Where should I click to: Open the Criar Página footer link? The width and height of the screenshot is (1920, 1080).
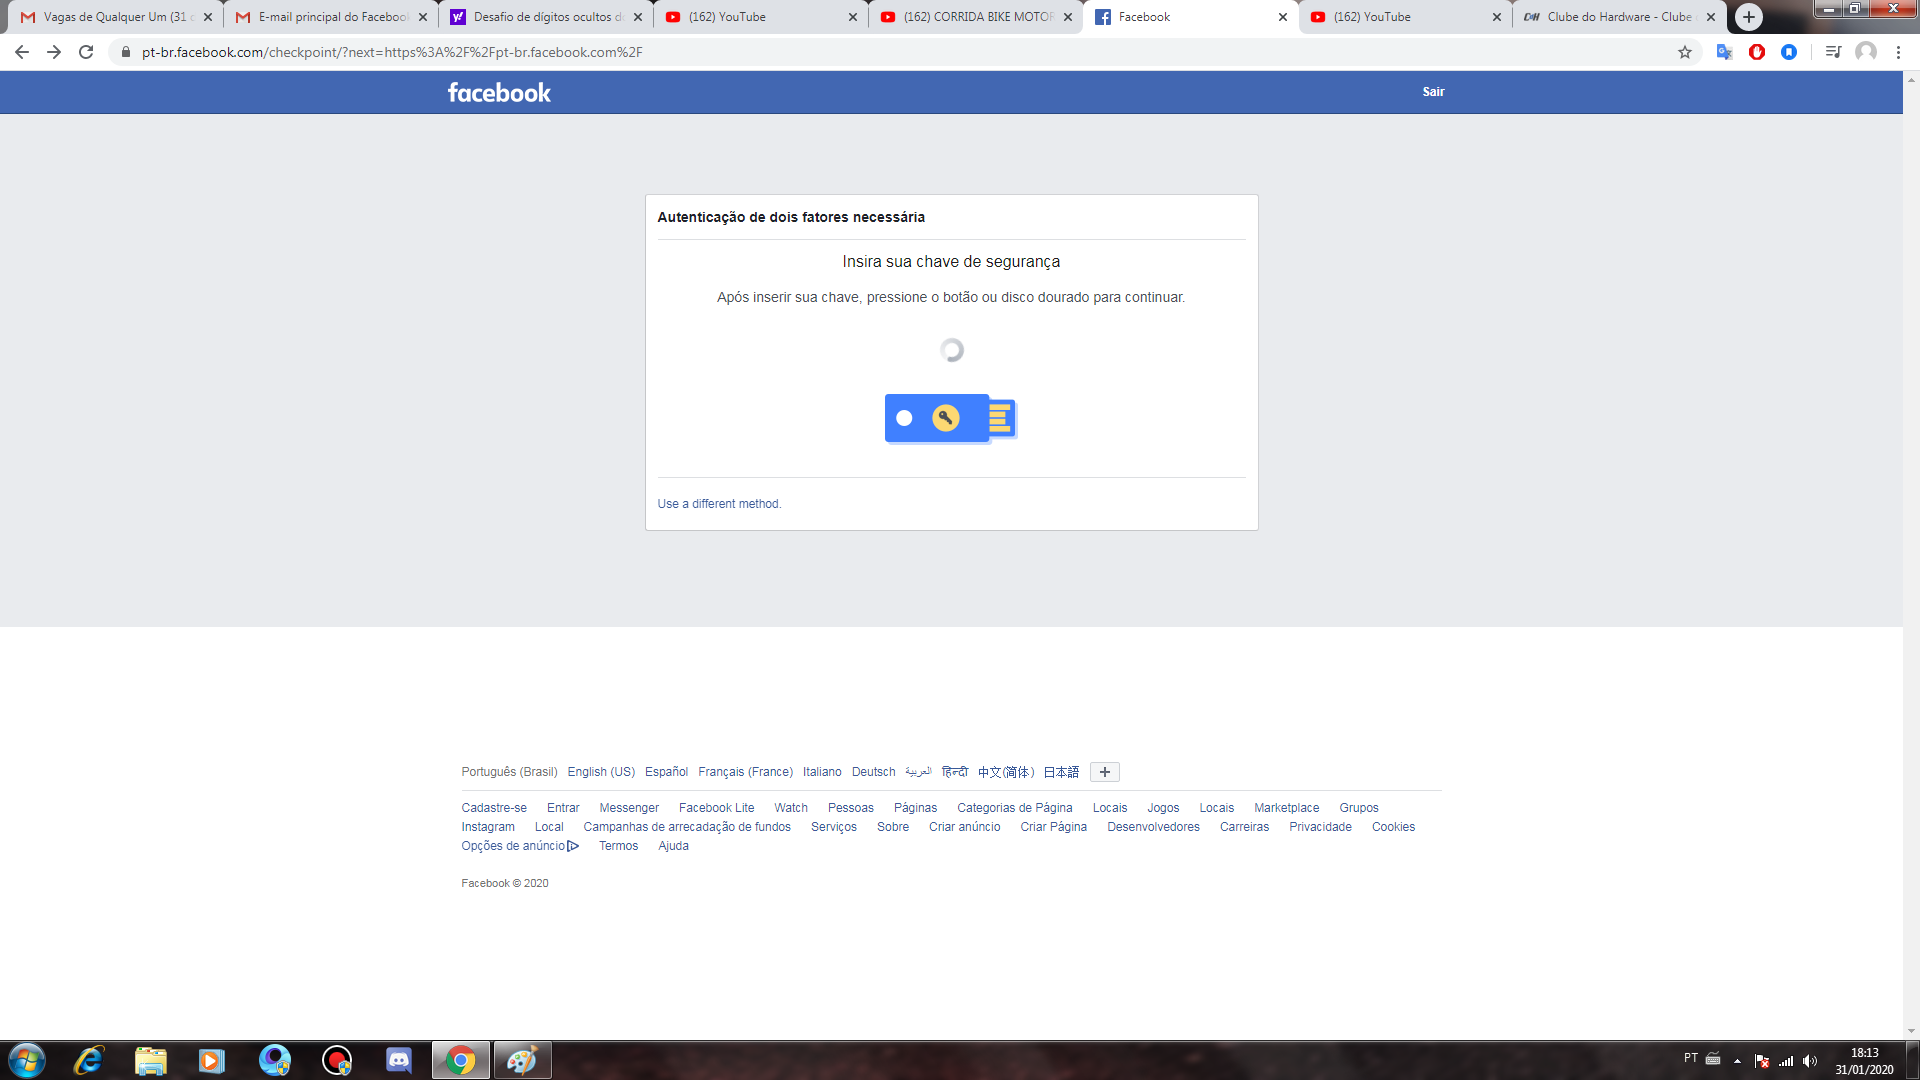pos(1053,827)
